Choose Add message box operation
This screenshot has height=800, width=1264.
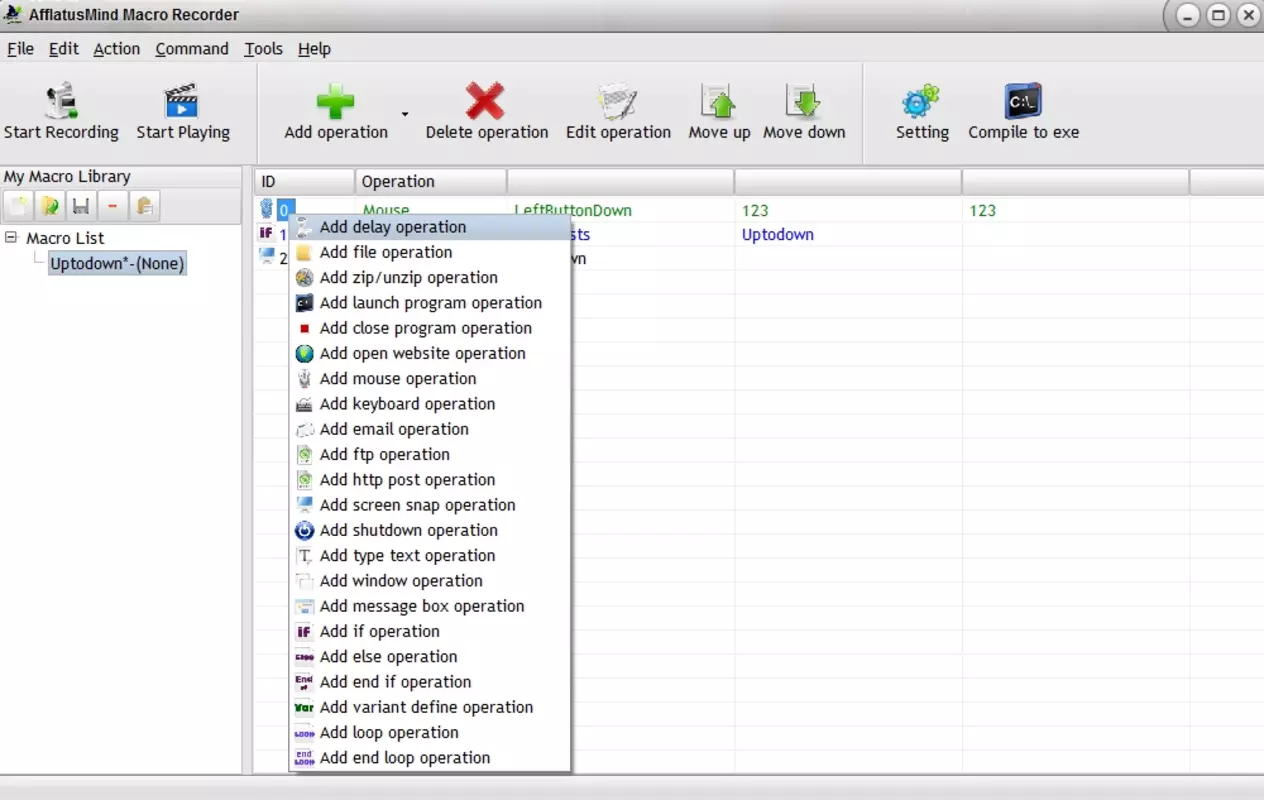pos(430,606)
